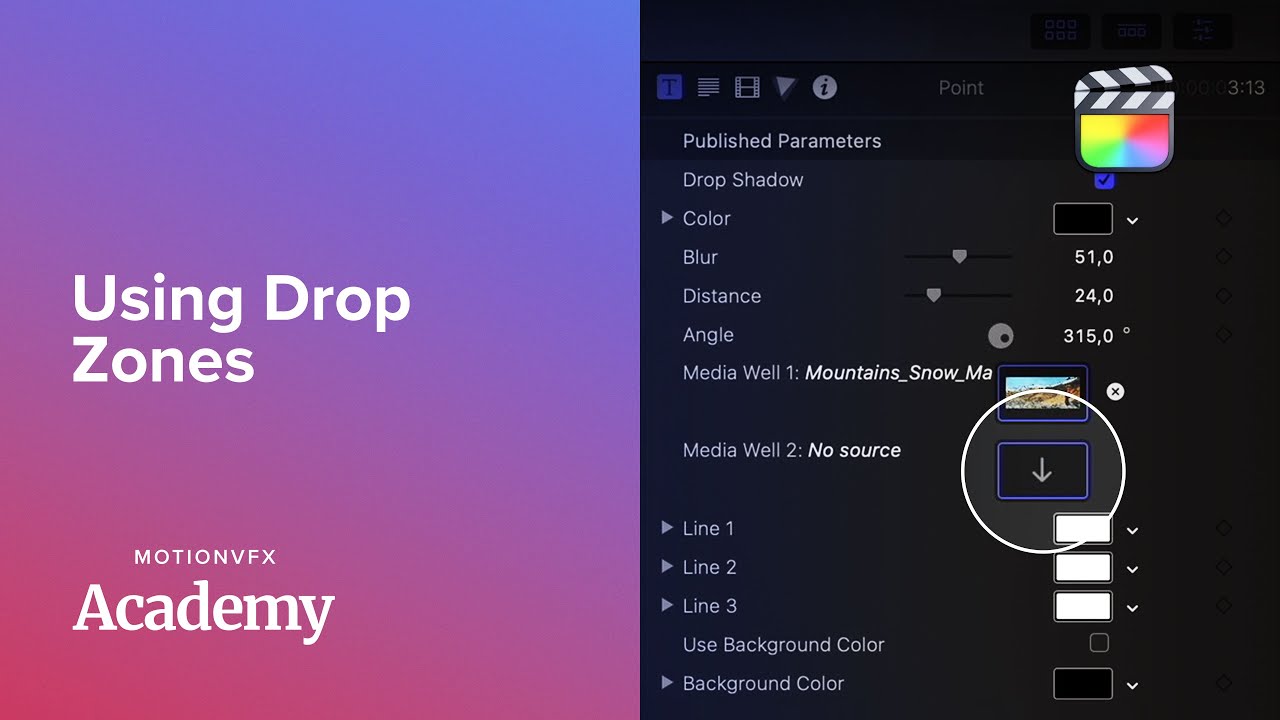Open the Info inspector icon

(x=824, y=87)
